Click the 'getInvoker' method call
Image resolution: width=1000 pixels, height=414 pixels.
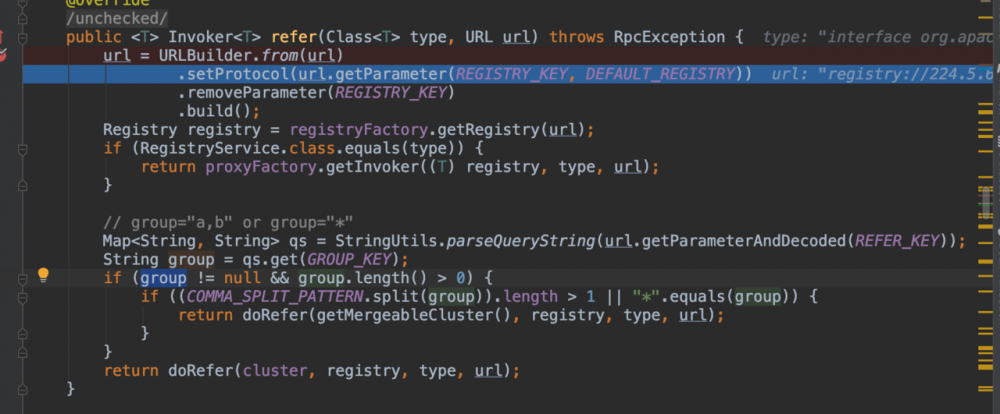pyautogui.click(x=372, y=167)
